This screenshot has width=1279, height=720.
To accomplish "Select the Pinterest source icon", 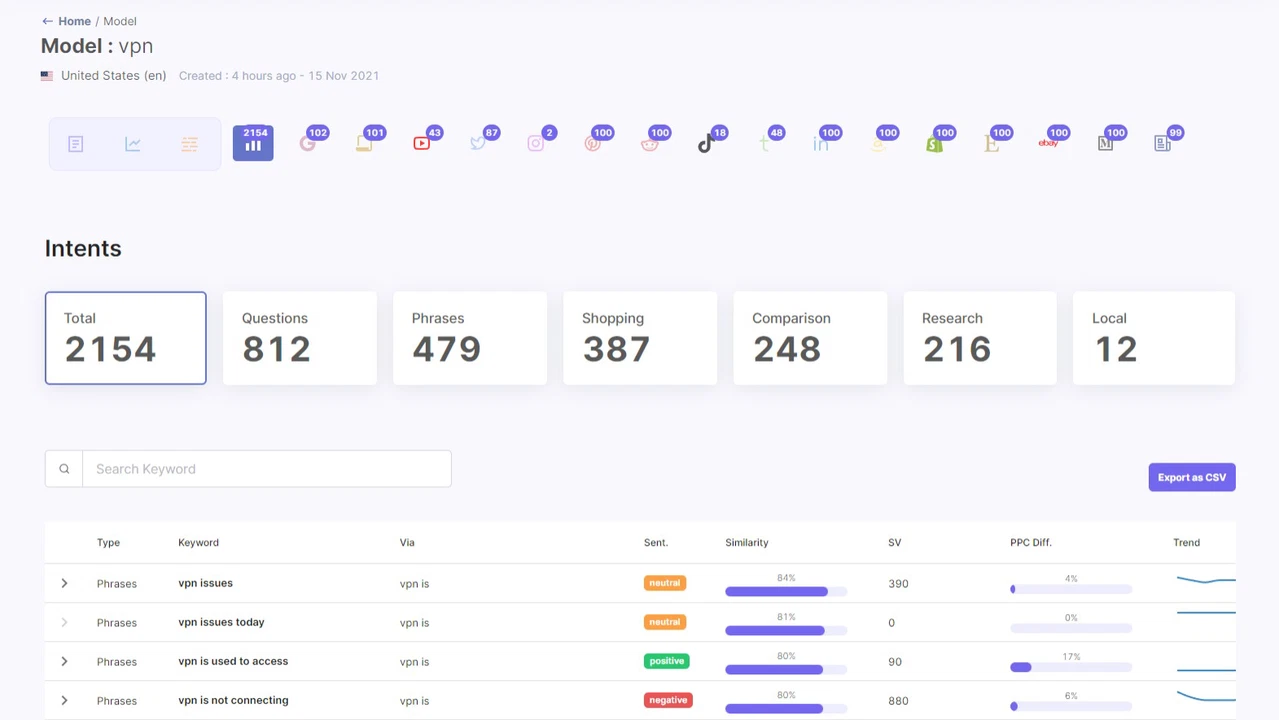I will tap(593, 144).
